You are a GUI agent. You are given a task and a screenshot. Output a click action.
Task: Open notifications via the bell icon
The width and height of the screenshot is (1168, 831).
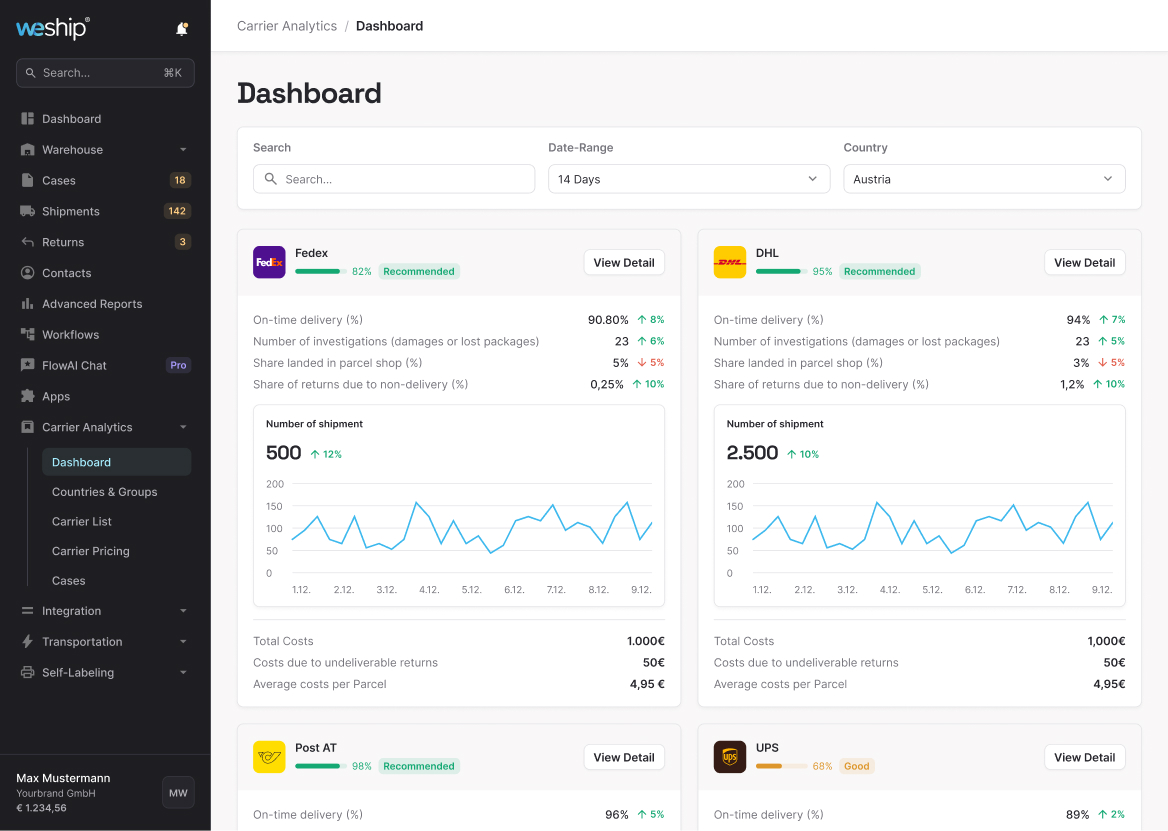point(182,28)
